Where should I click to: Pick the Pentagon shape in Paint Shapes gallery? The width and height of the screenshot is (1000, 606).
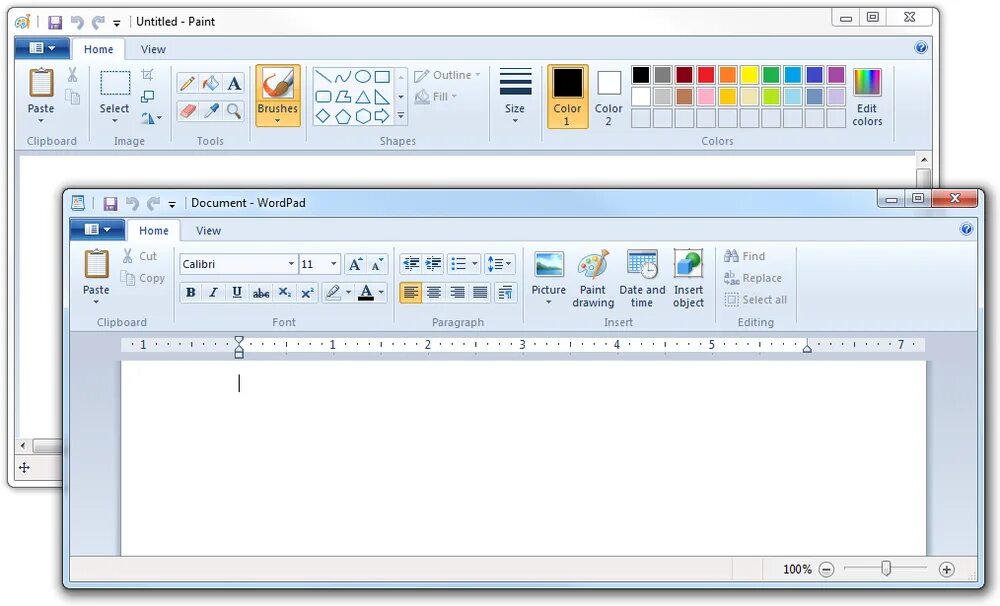point(343,116)
